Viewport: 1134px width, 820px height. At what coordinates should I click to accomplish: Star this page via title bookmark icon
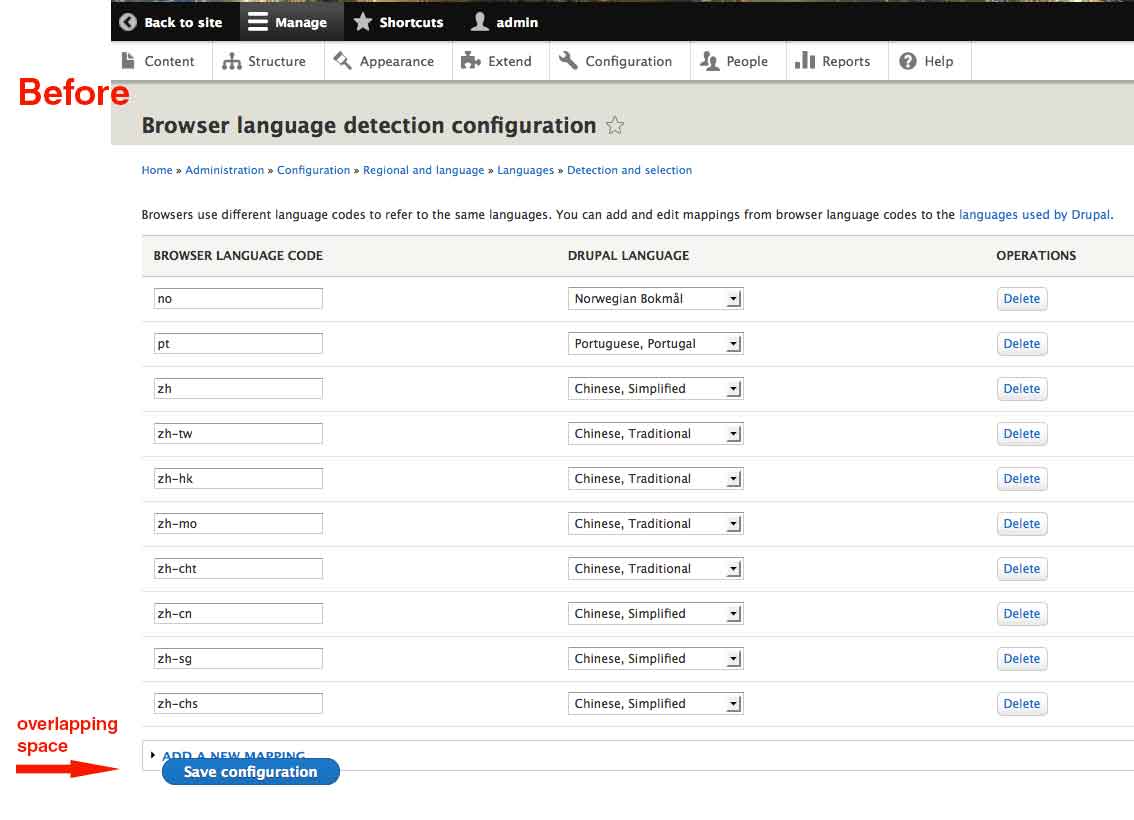(x=615, y=125)
